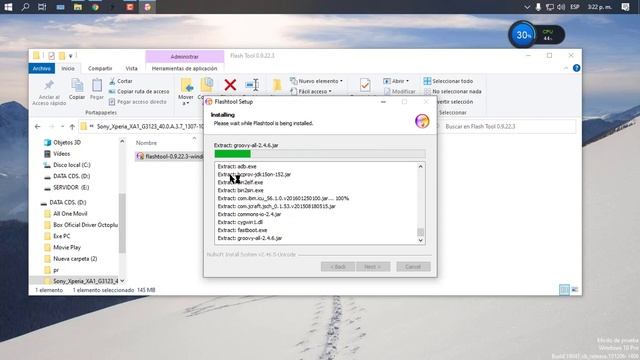Click Copiar ruta de acceso
Screen dimensions: 640x360
click(x=139, y=91)
